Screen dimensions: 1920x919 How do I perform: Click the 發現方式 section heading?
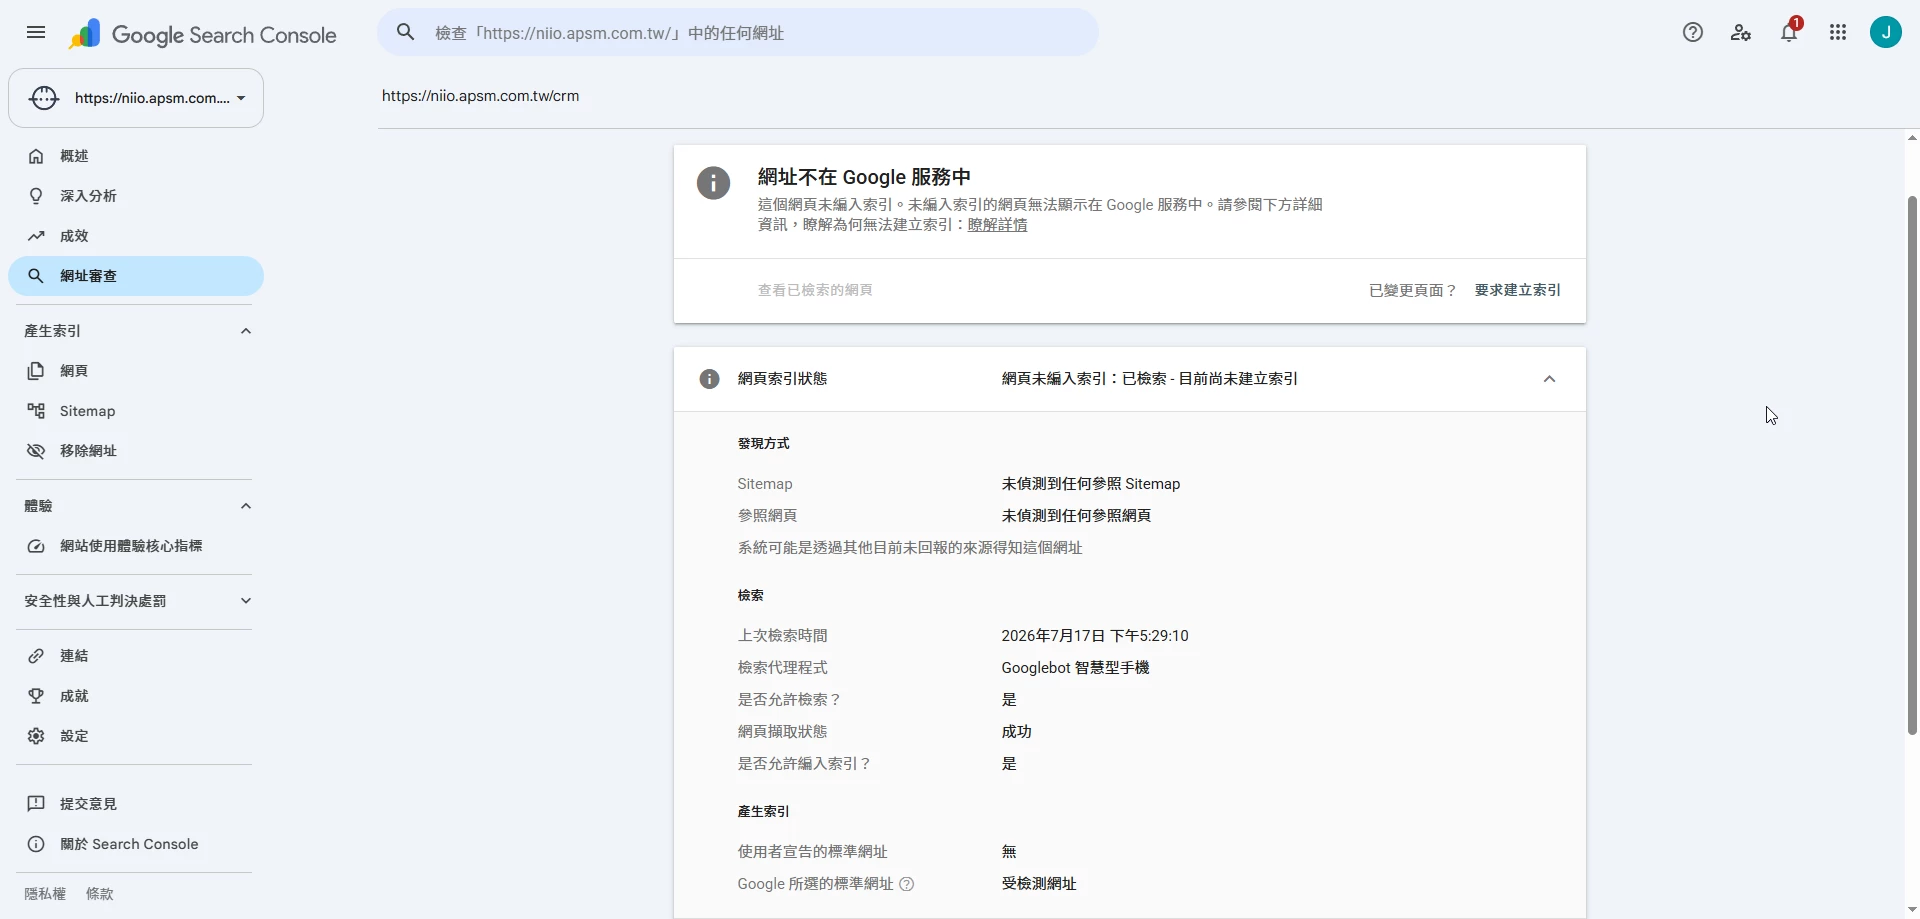pos(763,443)
